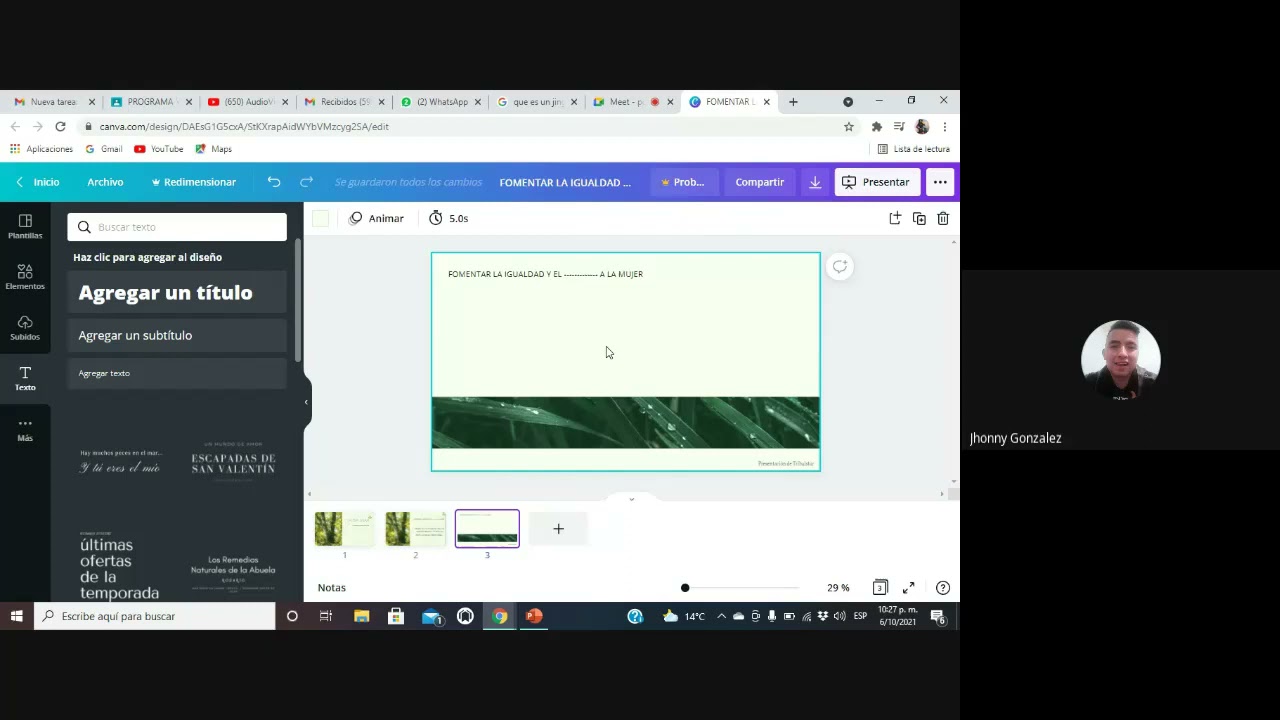
Task: Open Lista de lectura reading list
Action: coord(913,149)
